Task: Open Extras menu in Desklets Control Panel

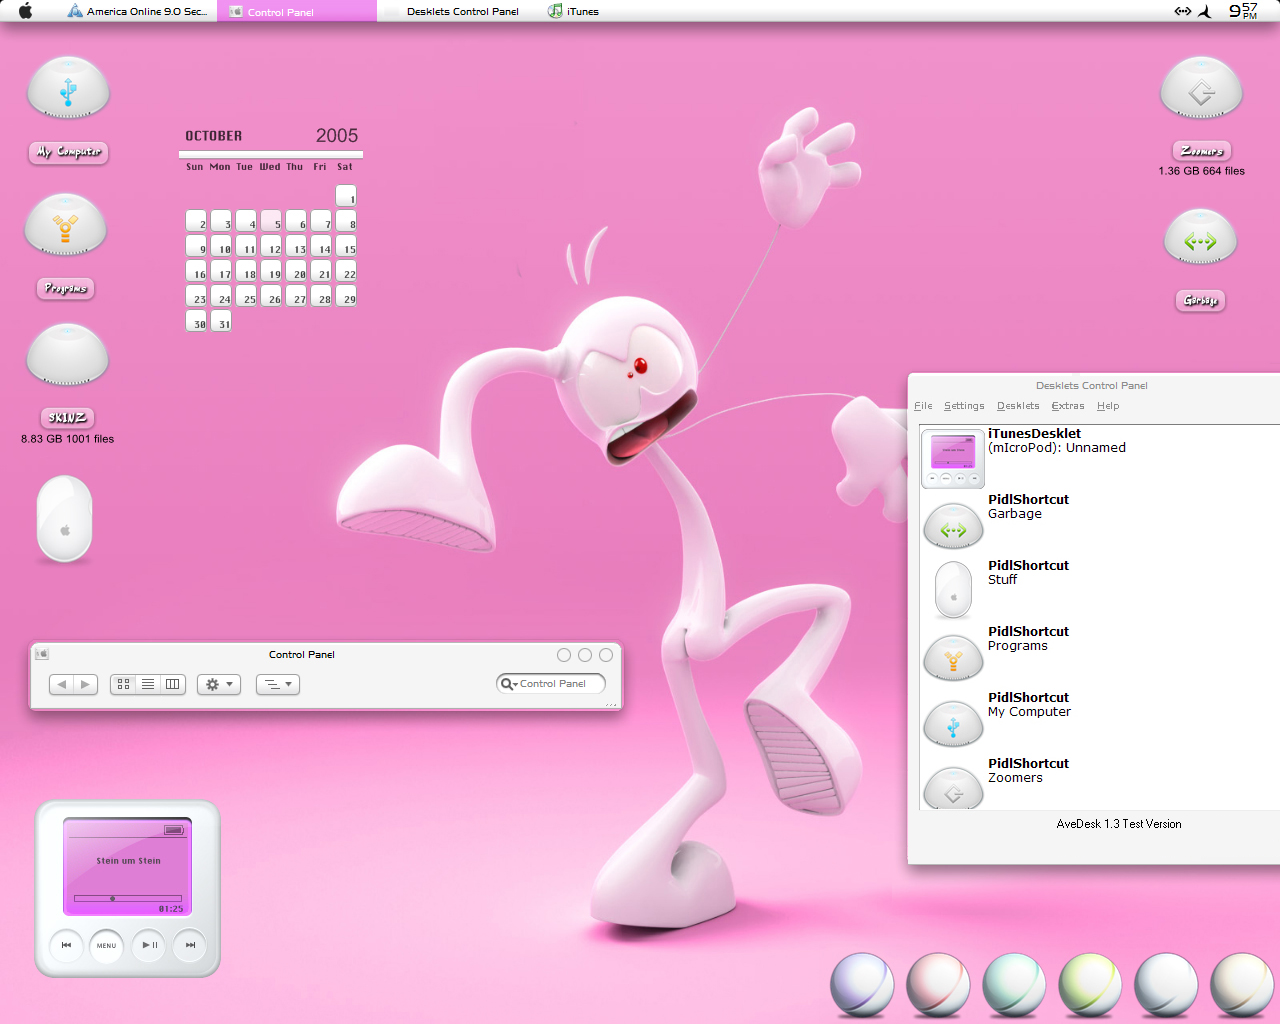Action: tap(1068, 406)
